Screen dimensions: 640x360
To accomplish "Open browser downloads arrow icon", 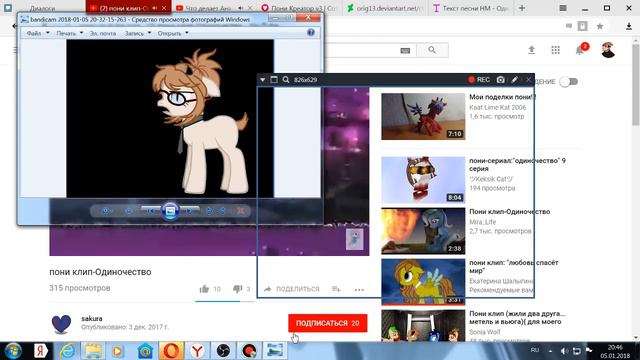I will click(x=629, y=27).
